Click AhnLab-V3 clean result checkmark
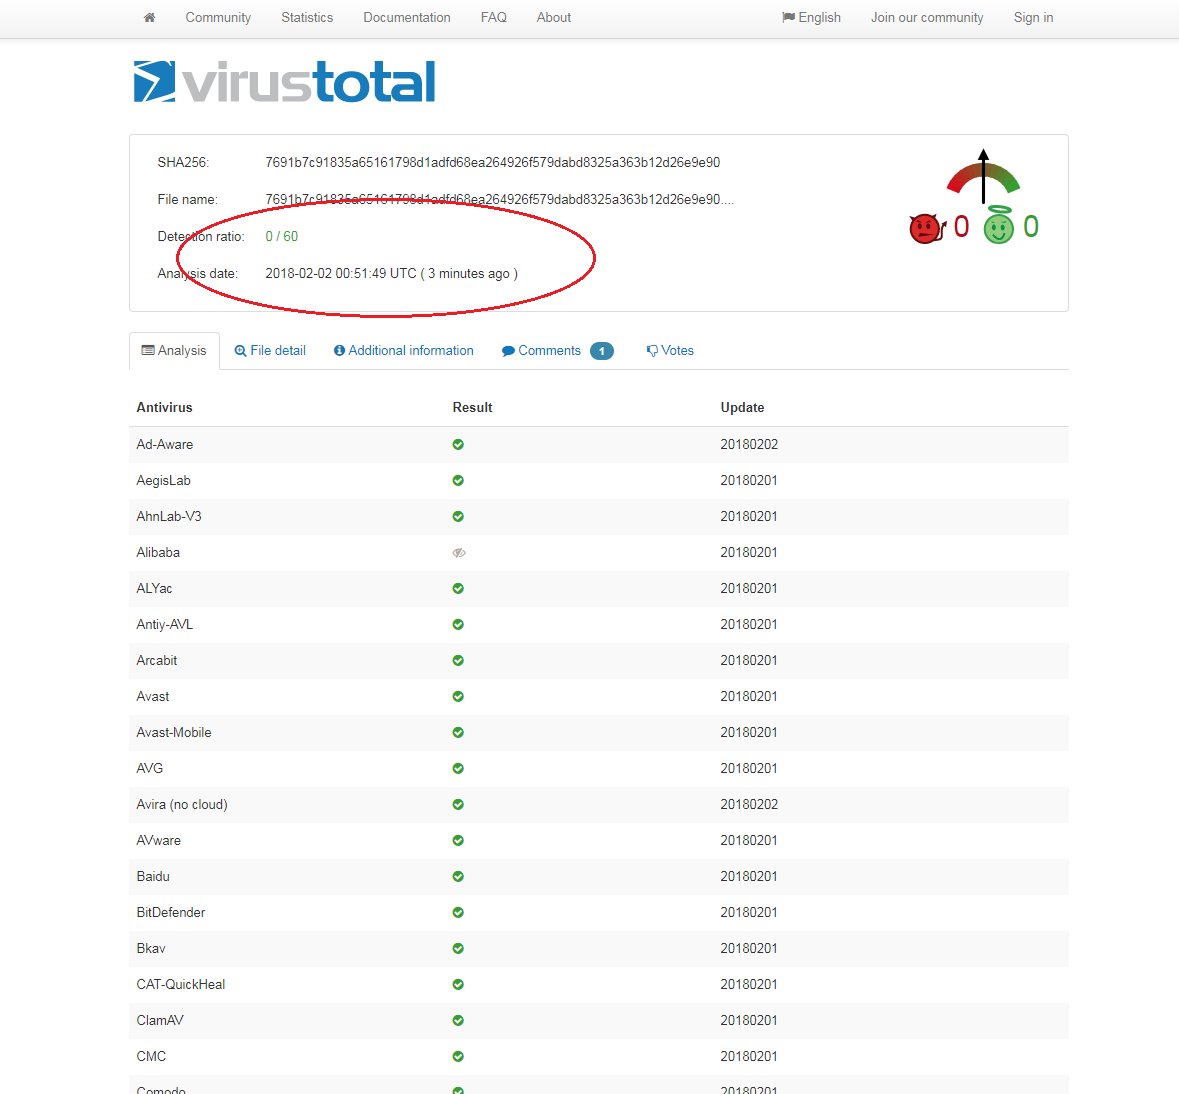The width and height of the screenshot is (1179, 1094). (x=458, y=517)
